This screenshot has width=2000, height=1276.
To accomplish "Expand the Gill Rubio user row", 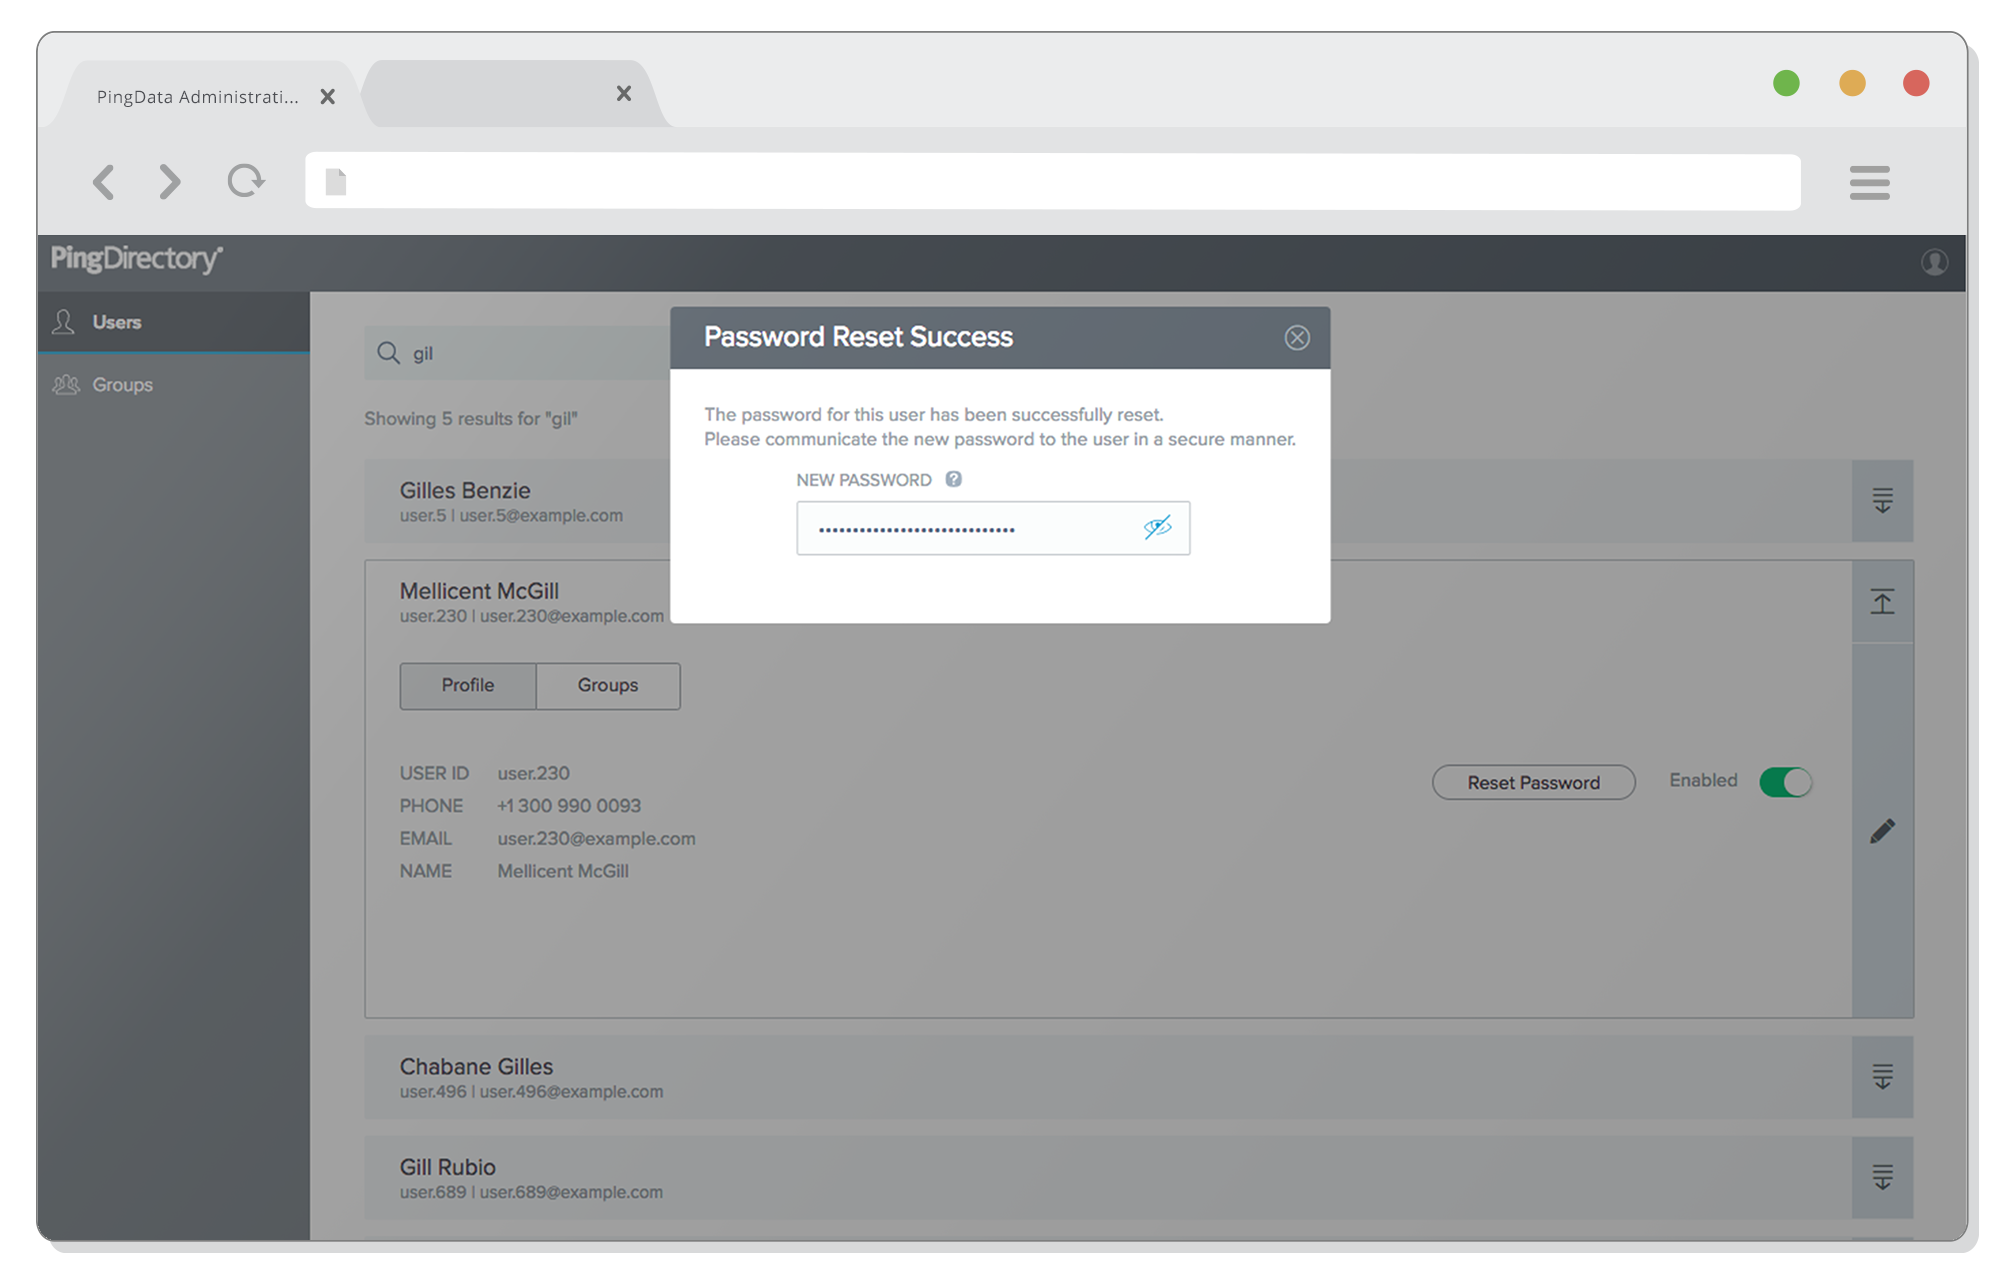I will pyautogui.click(x=1882, y=1177).
